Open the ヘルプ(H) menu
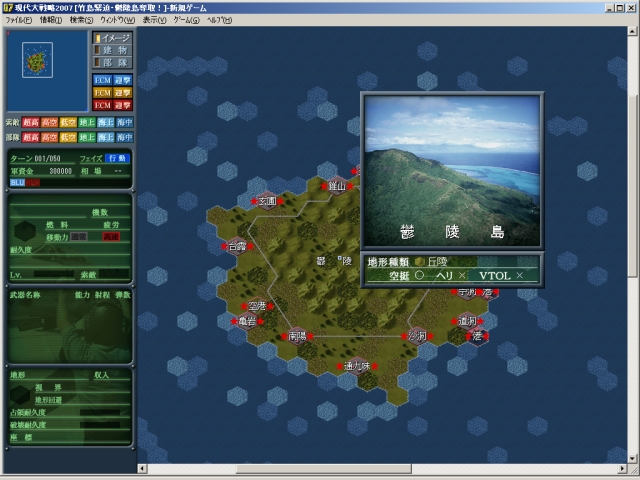This screenshot has height=480, width=640. click(x=220, y=20)
